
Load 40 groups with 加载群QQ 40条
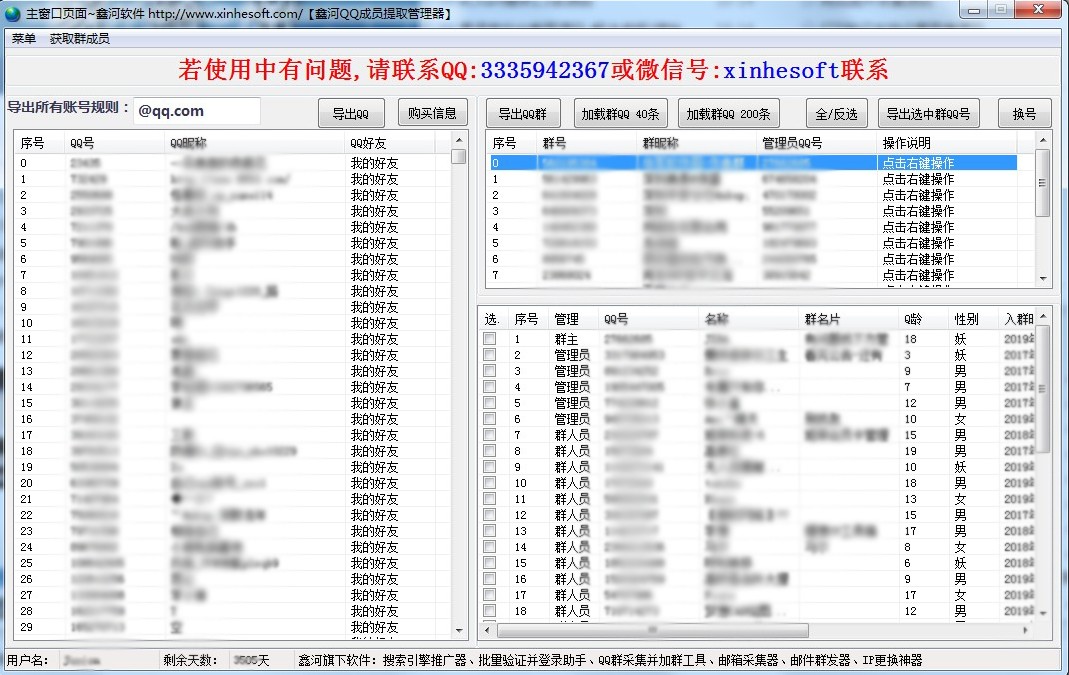620,113
